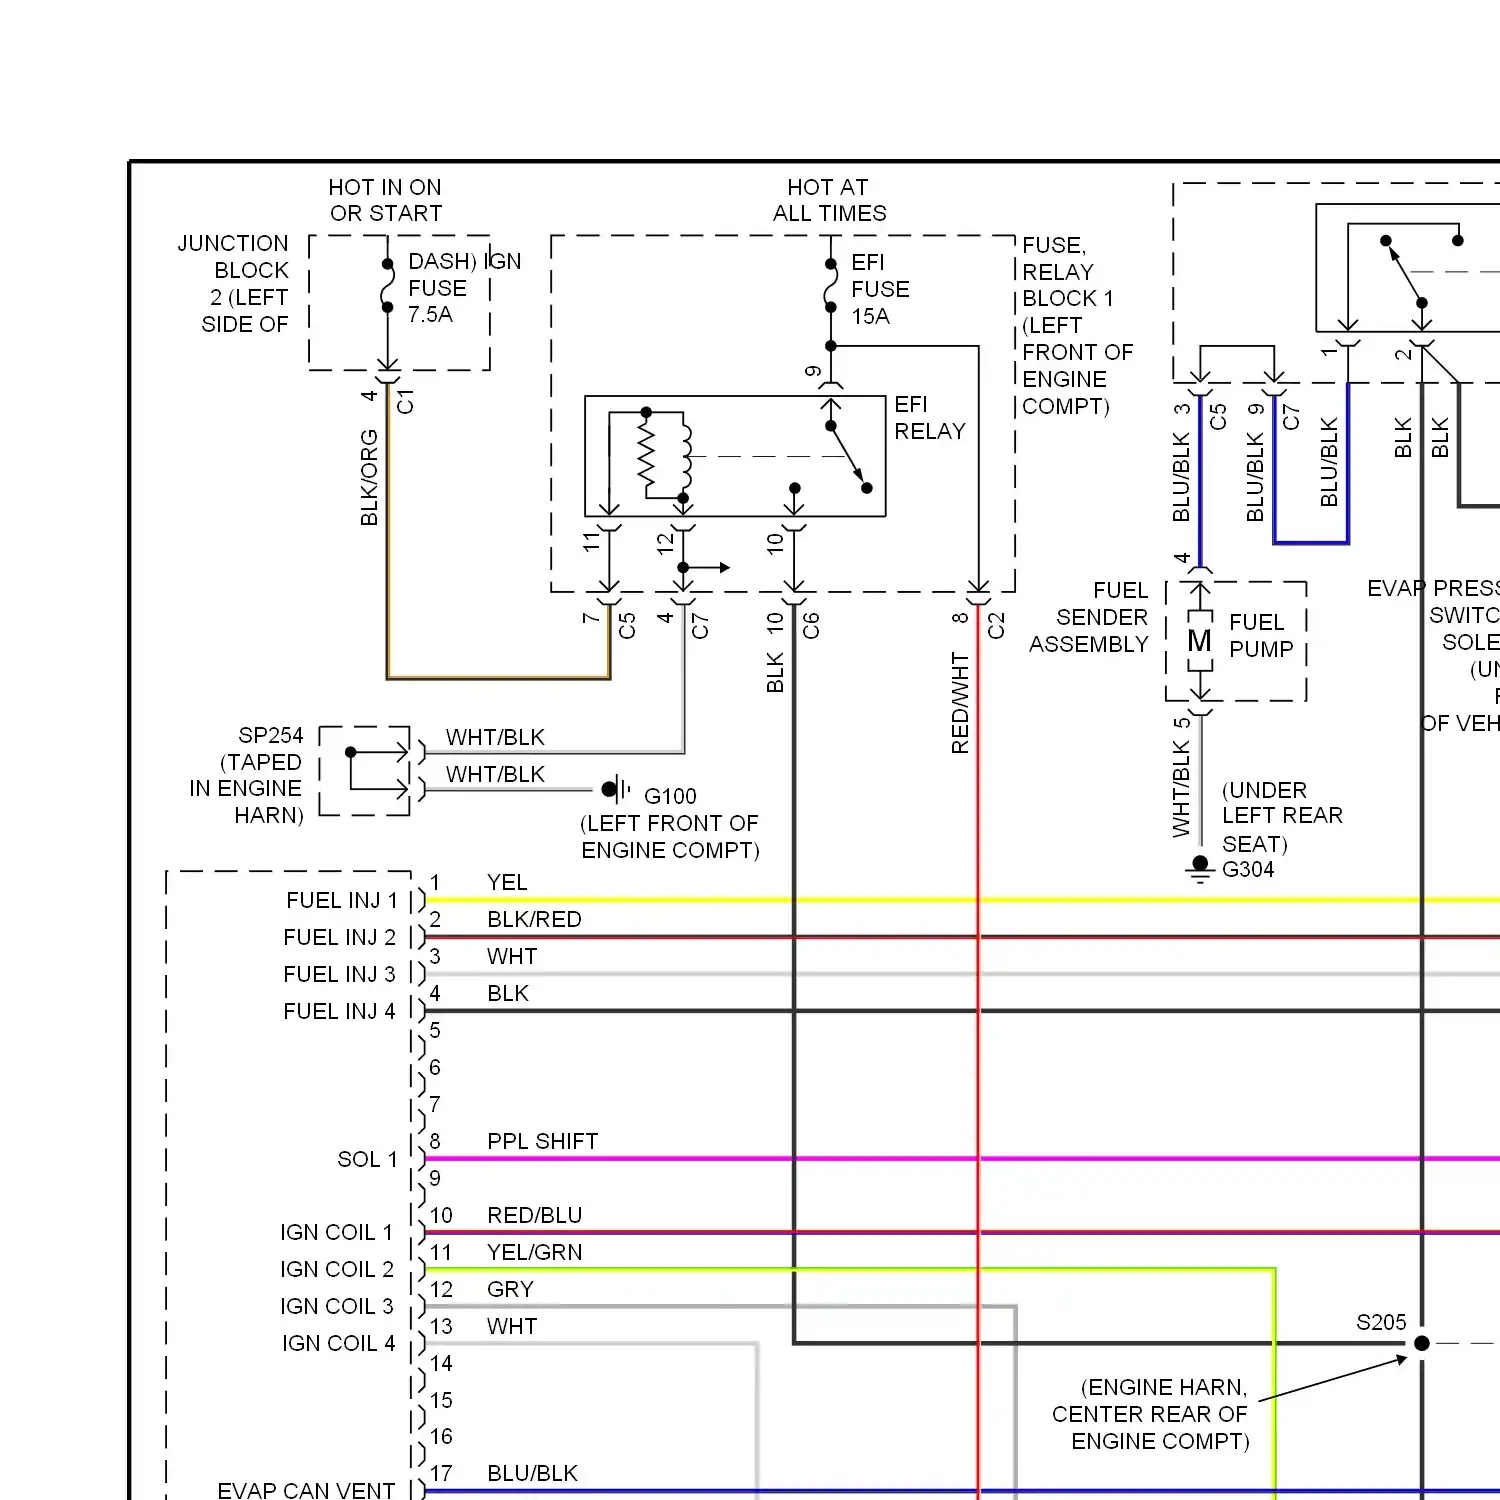Click the 'SOL 1' label

[367, 1159]
